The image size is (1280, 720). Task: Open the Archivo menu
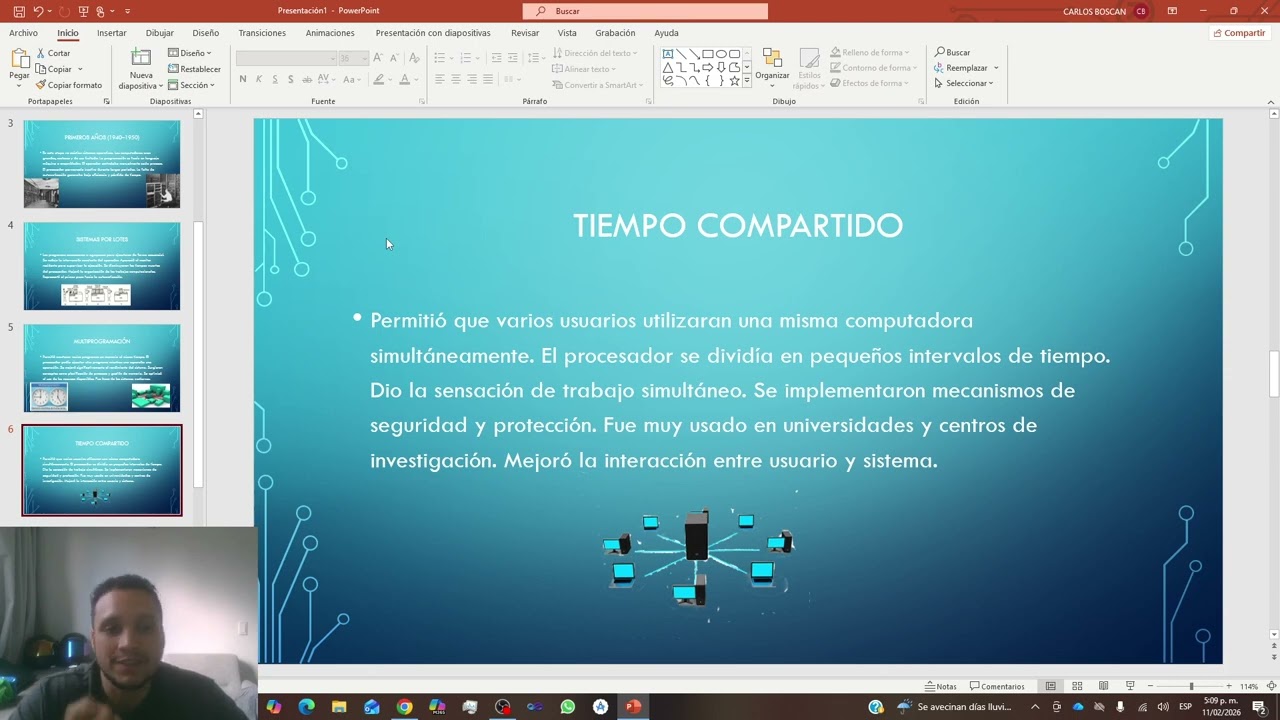click(x=23, y=33)
